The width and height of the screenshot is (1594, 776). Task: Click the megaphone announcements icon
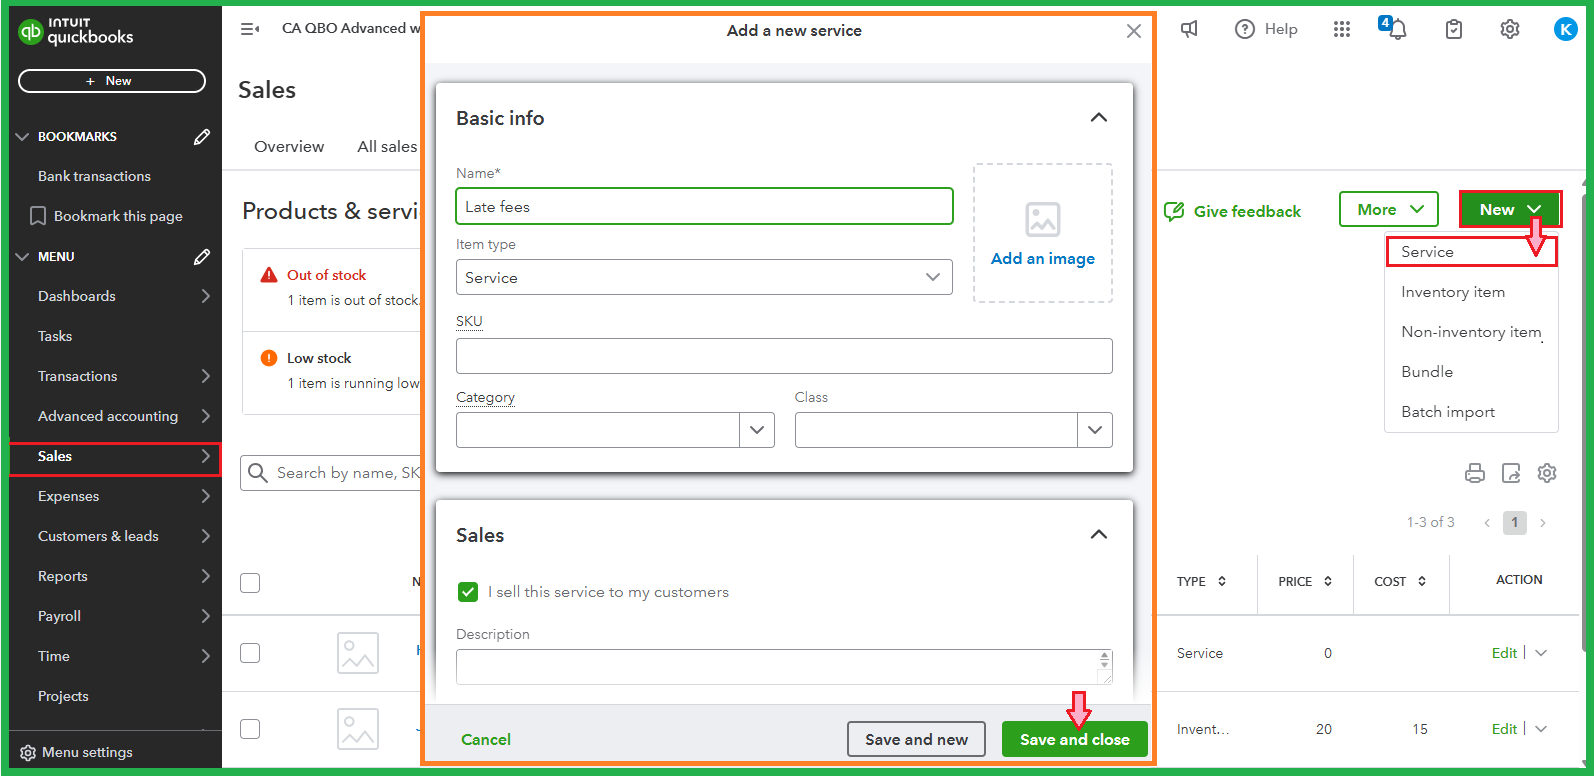tap(1189, 29)
